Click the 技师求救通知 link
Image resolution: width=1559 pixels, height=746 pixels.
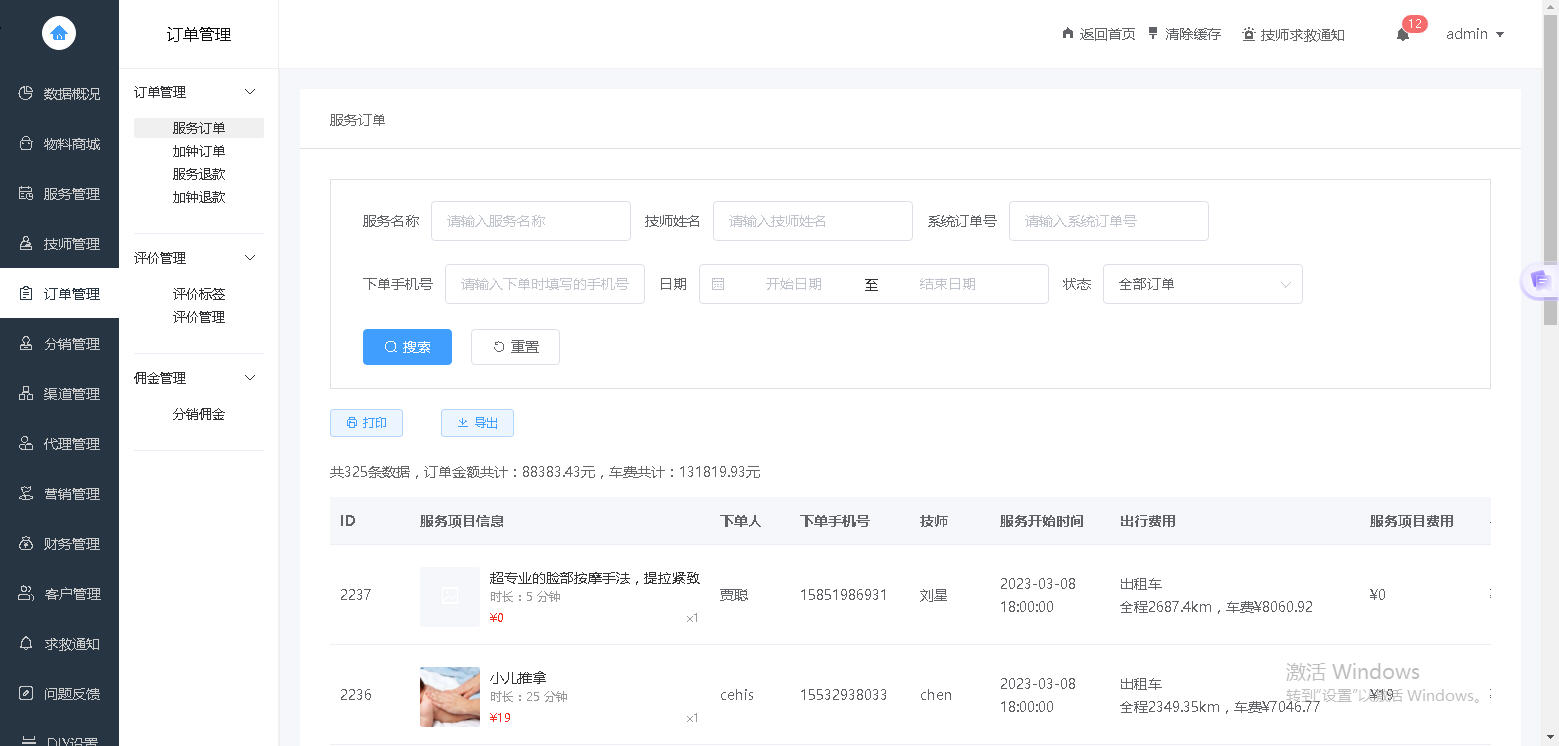(x=1293, y=34)
